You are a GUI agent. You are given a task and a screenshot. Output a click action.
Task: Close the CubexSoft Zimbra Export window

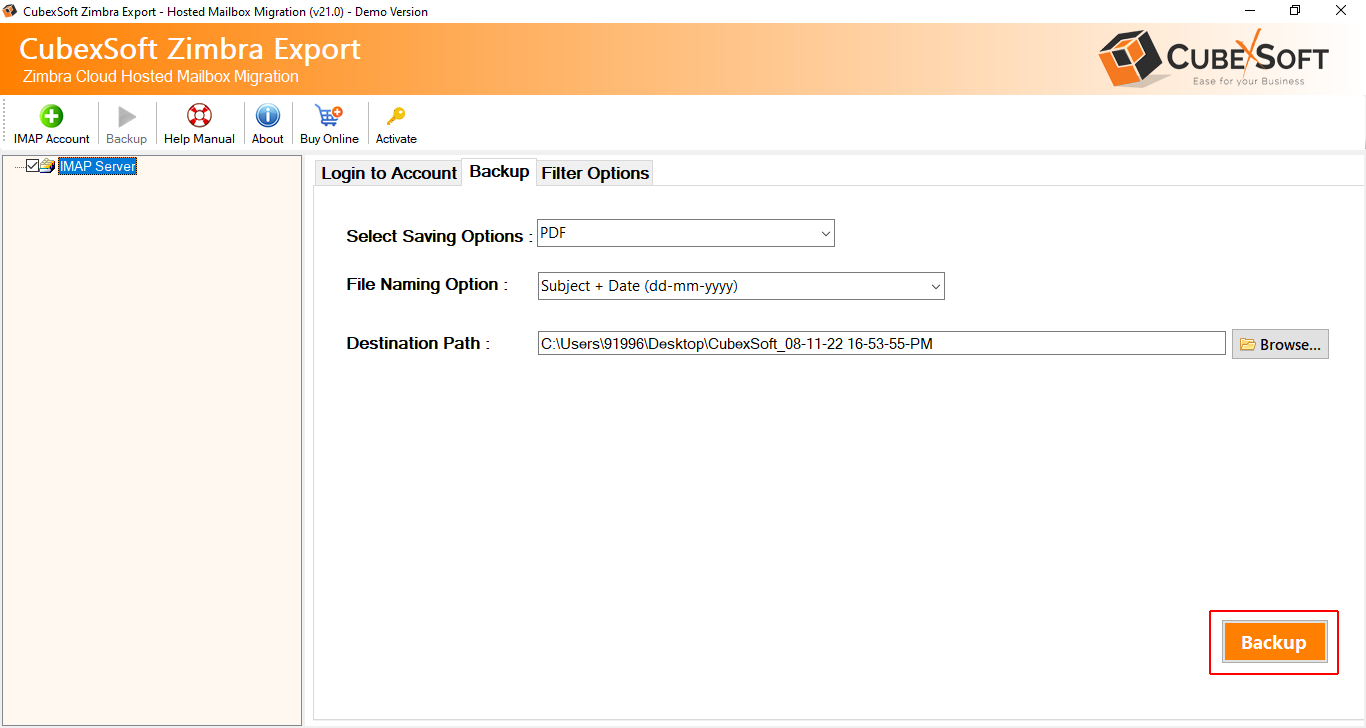(x=1341, y=11)
